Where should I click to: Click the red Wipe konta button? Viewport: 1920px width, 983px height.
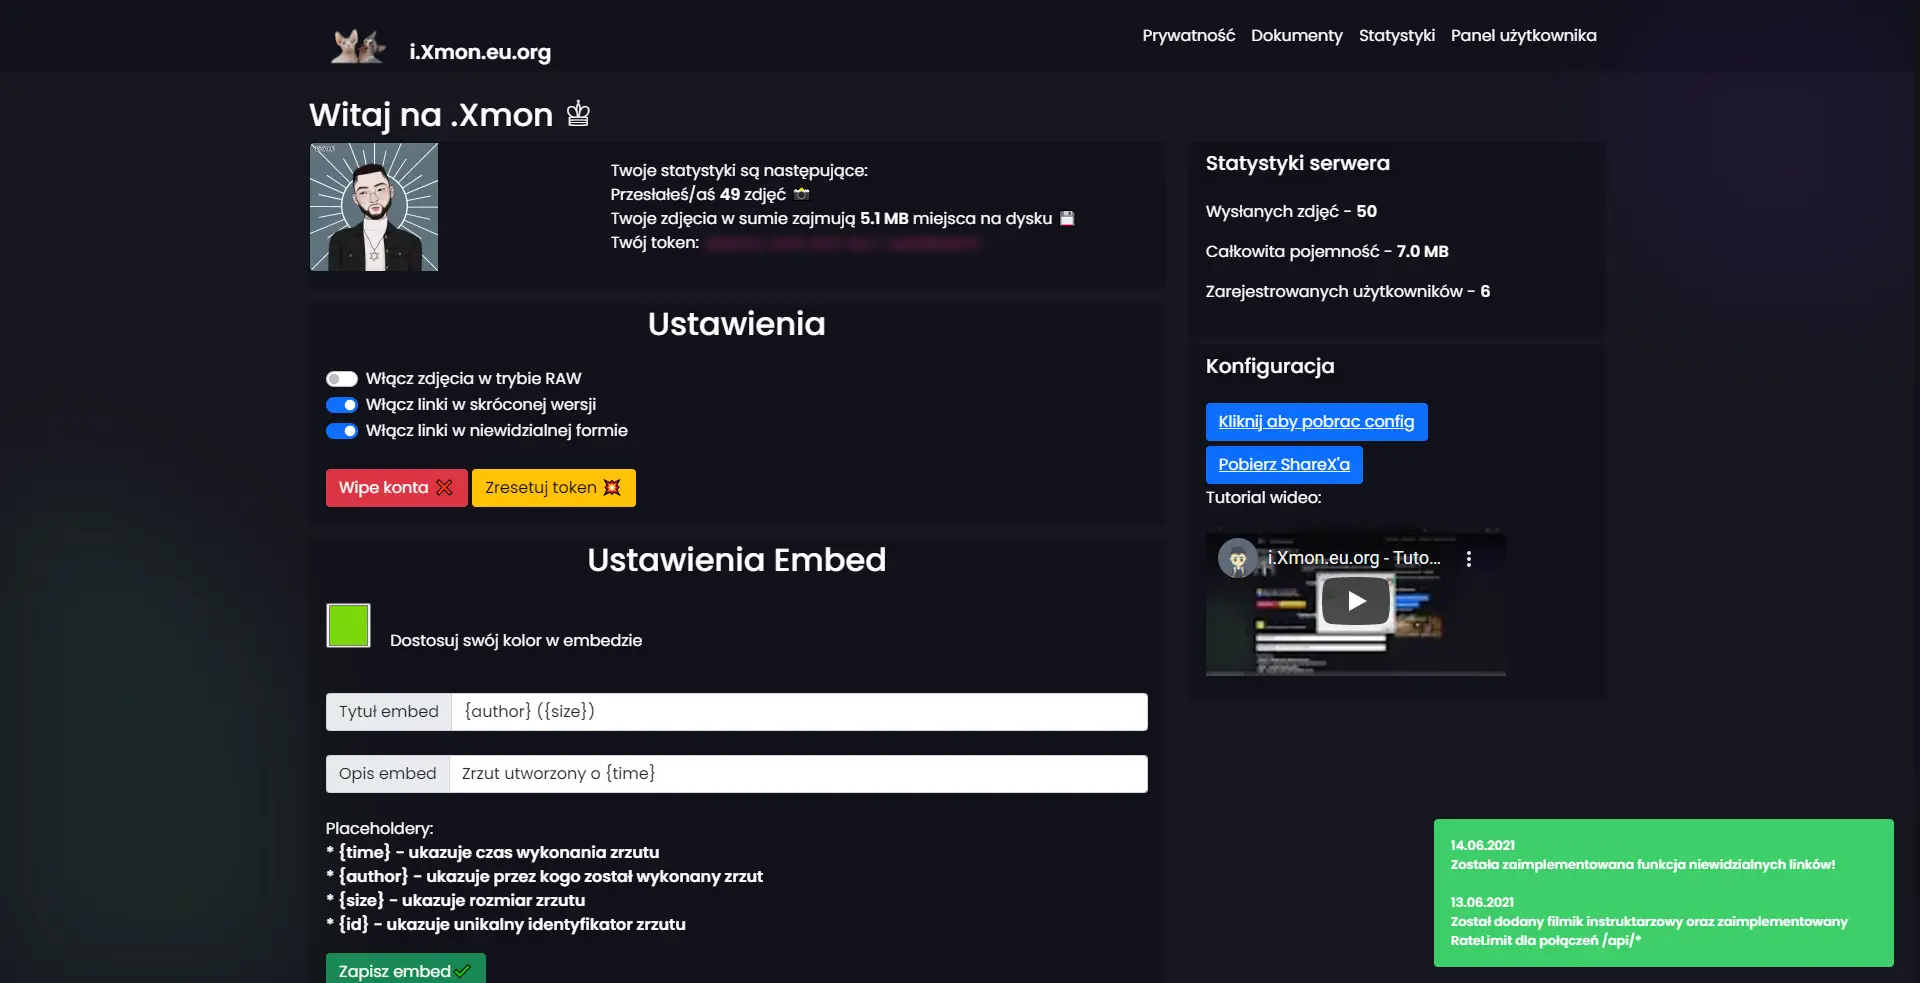396,488
